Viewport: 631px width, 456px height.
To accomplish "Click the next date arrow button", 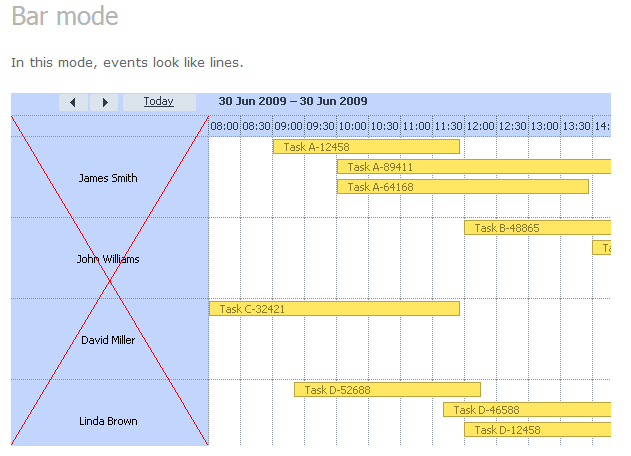I will tap(104, 102).
